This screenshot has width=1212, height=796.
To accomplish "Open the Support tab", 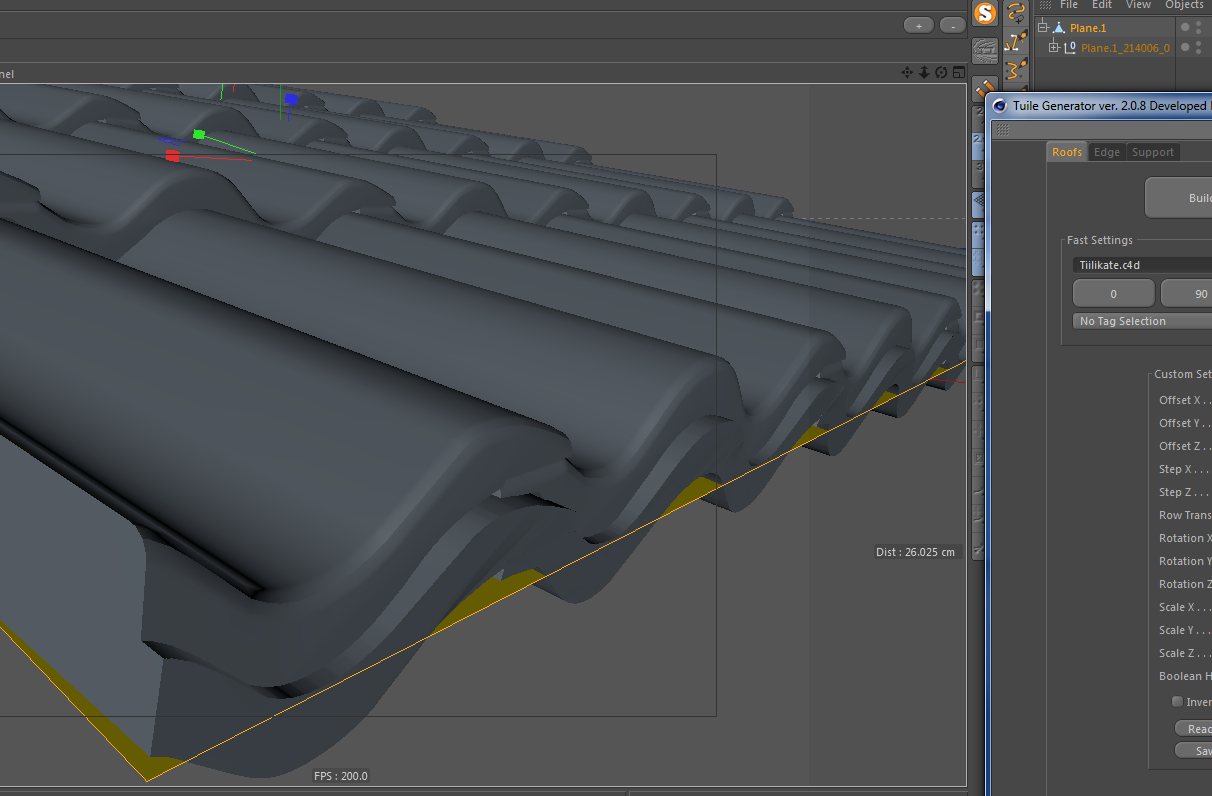I will tap(1152, 152).
